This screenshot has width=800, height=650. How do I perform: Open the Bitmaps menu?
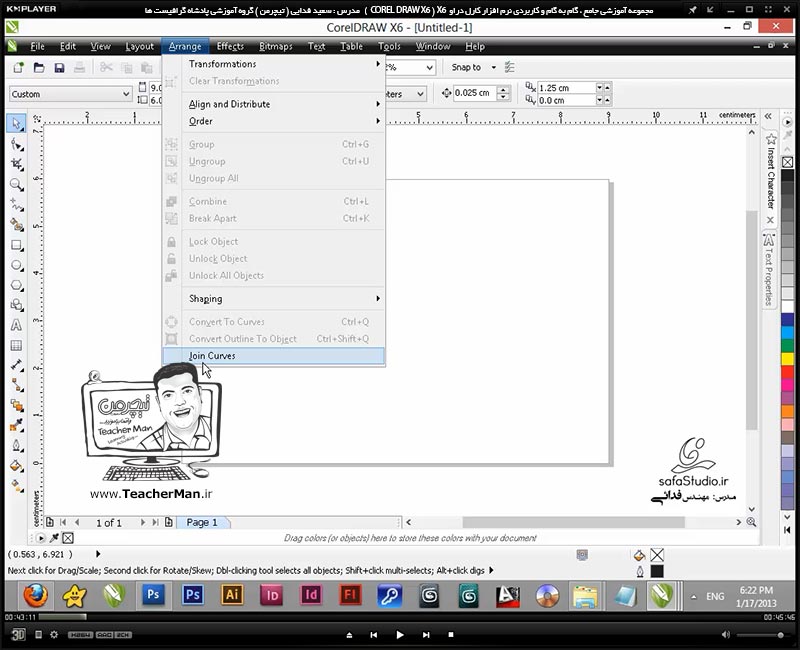point(276,46)
